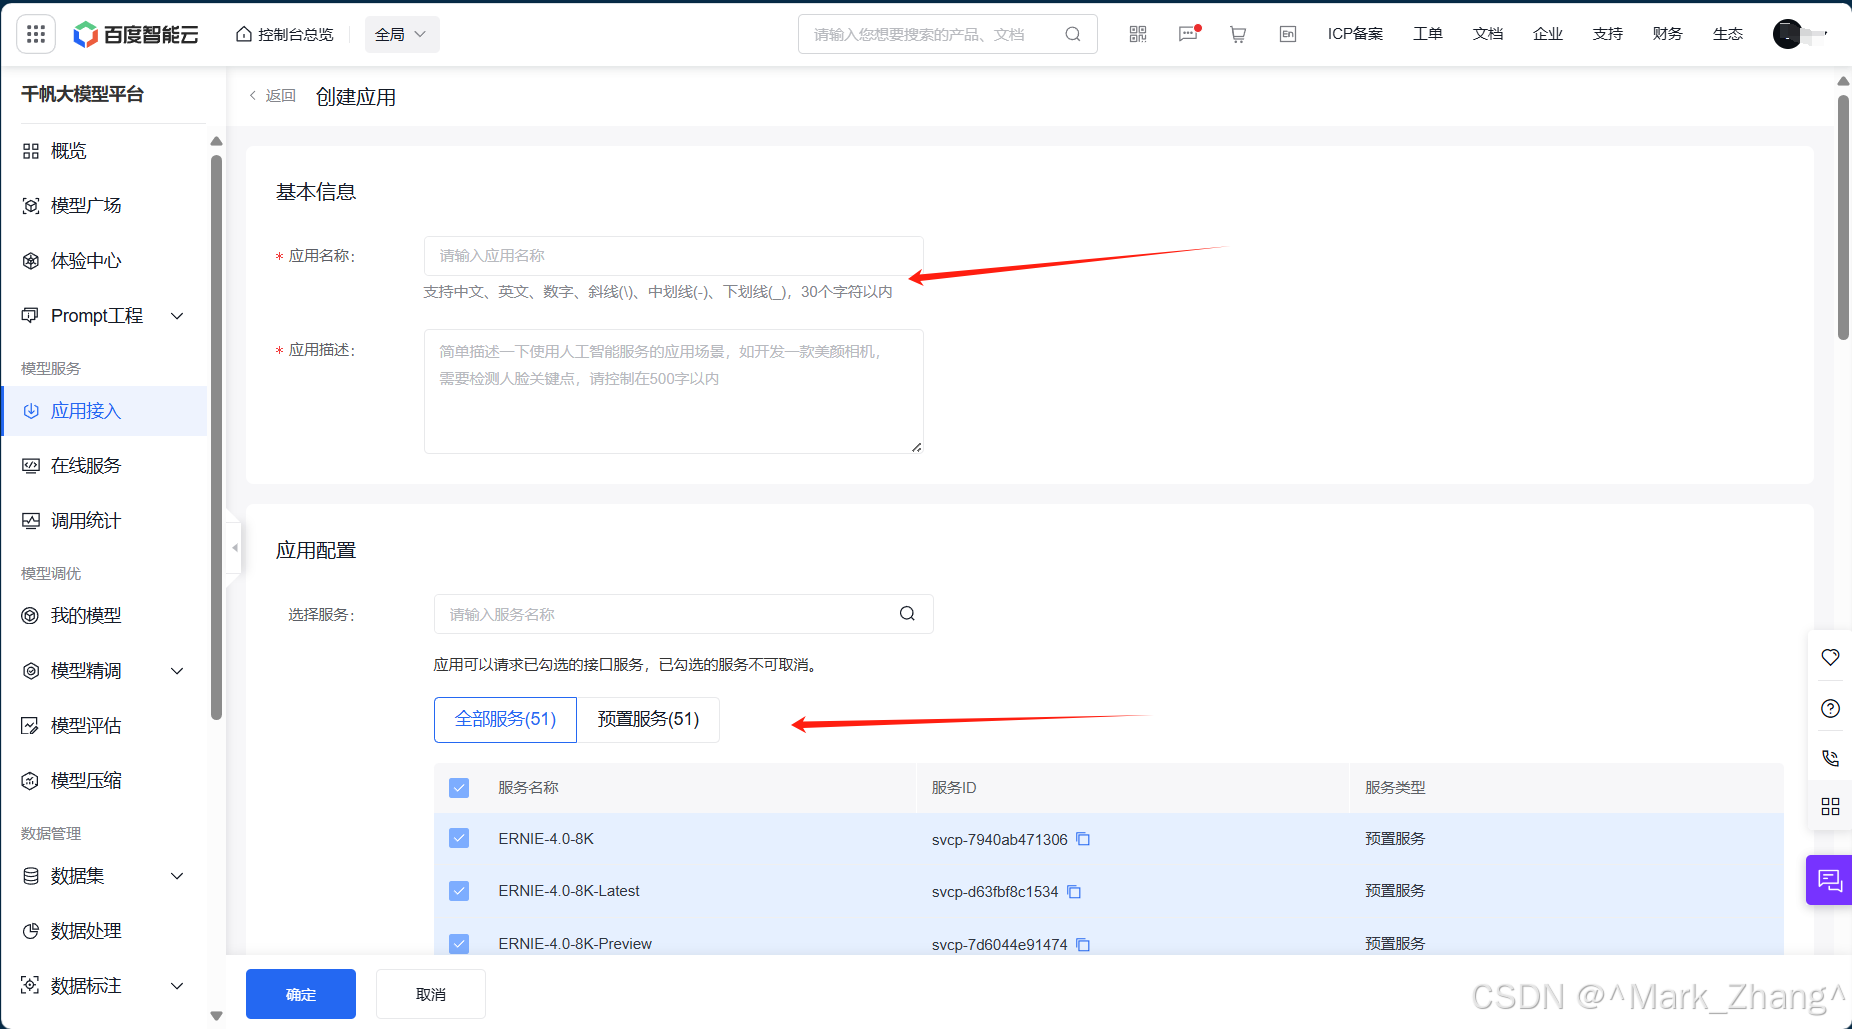Focus the 应用描述 text area
This screenshot has height=1029, width=1852.
click(x=673, y=391)
